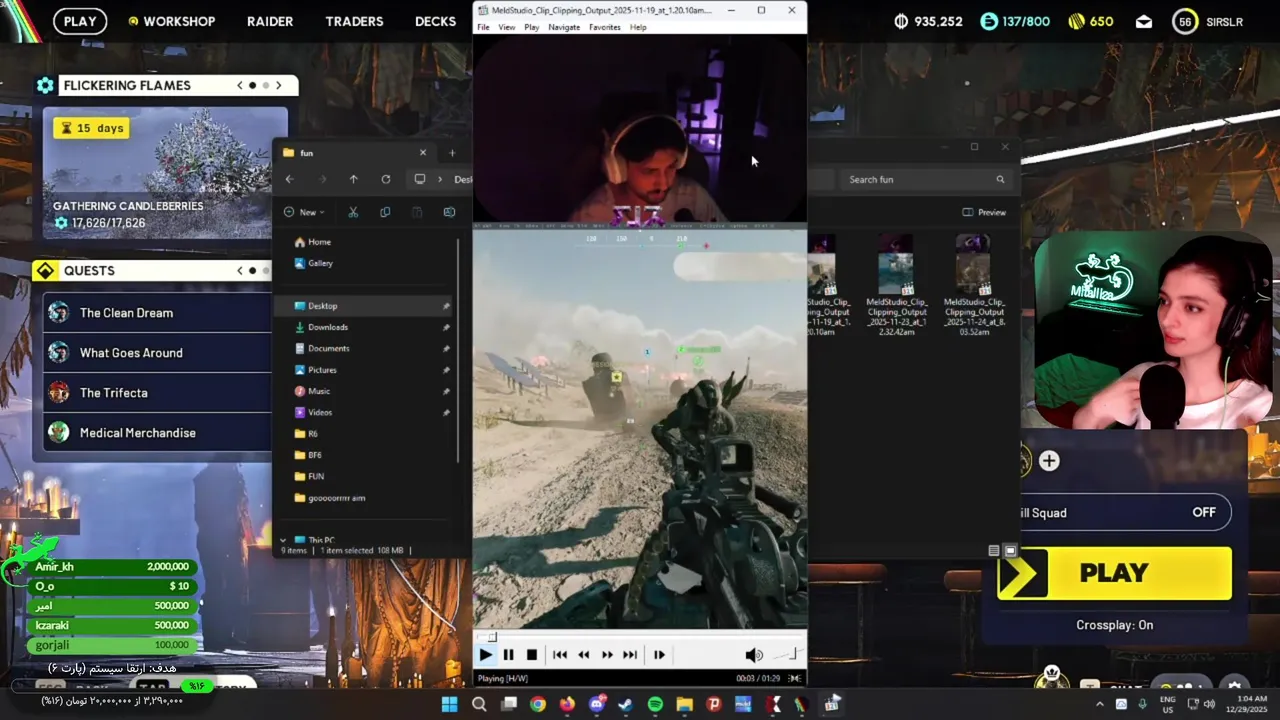Open the Play menu in the media player
This screenshot has height=720, width=1280.
pos(532,27)
